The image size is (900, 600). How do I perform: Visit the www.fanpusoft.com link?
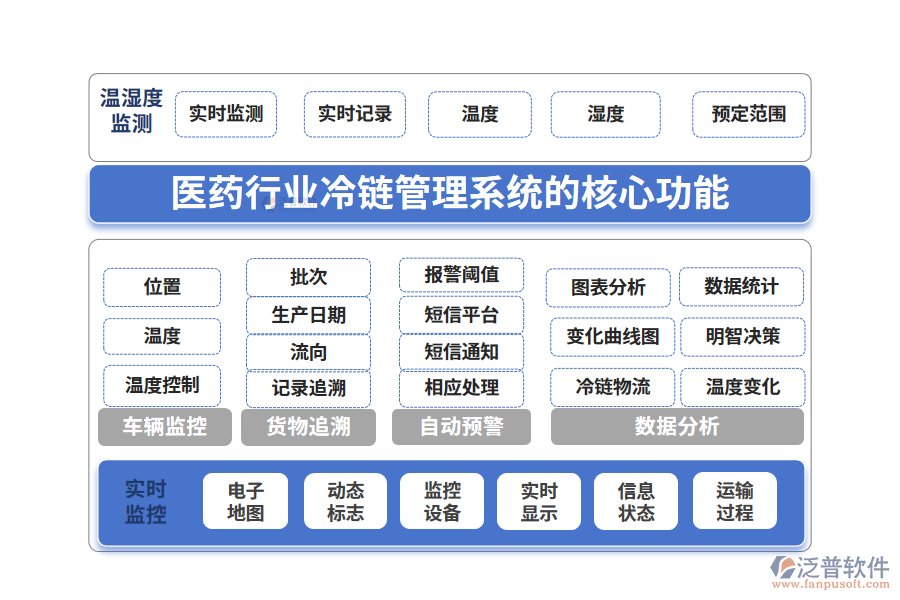[831, 582]
